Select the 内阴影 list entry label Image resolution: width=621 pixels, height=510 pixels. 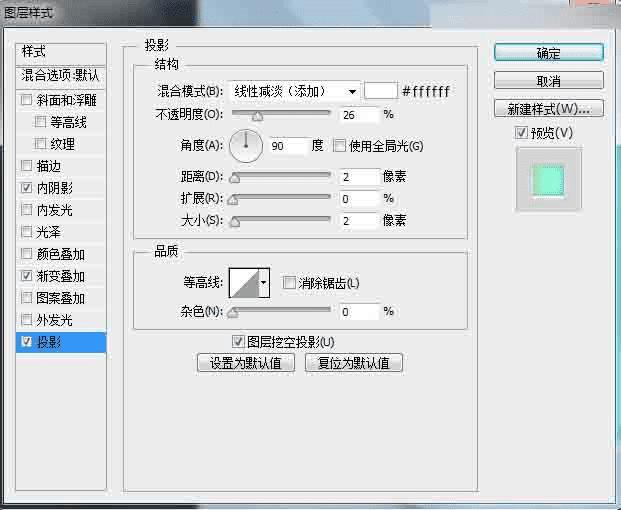(55, 188)
